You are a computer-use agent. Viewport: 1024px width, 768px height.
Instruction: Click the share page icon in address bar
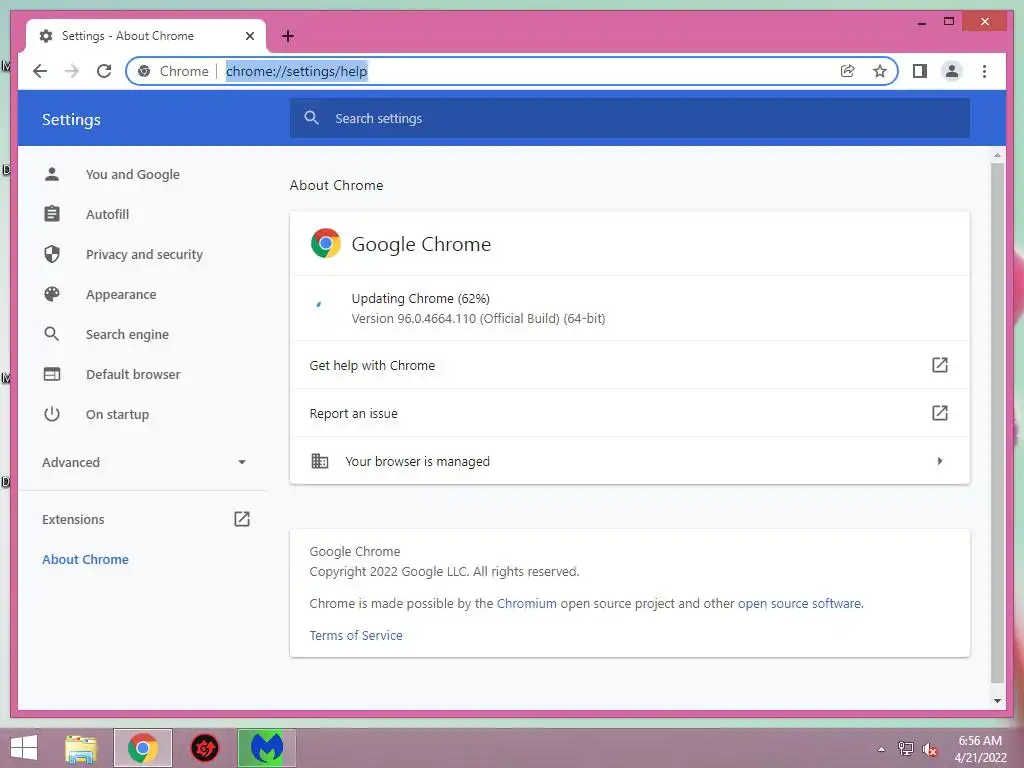[847, 71]
